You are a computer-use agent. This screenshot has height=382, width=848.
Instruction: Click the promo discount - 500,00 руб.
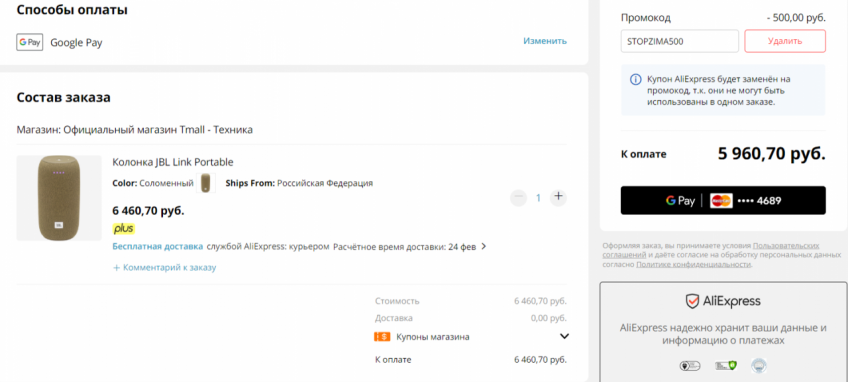[796, 17]
